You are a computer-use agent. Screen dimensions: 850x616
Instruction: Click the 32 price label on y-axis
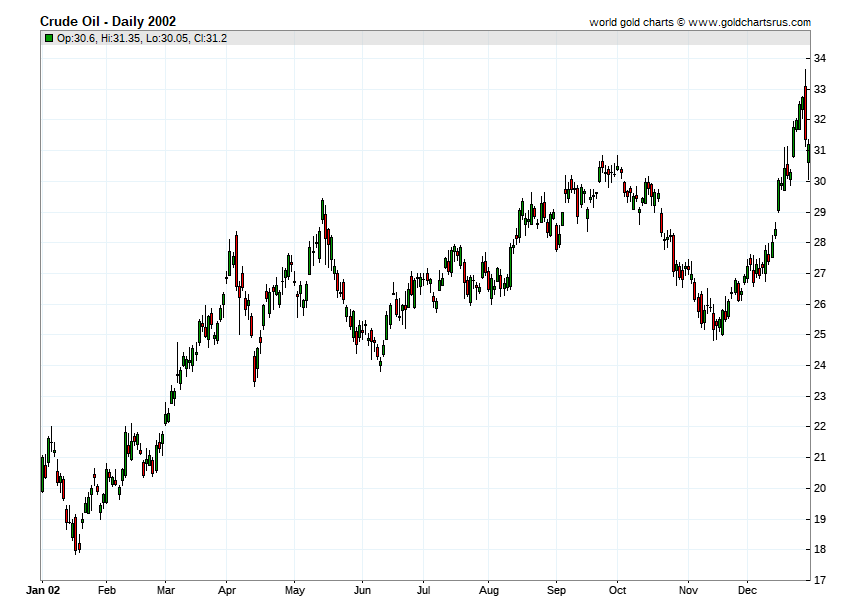click(820, 119)
